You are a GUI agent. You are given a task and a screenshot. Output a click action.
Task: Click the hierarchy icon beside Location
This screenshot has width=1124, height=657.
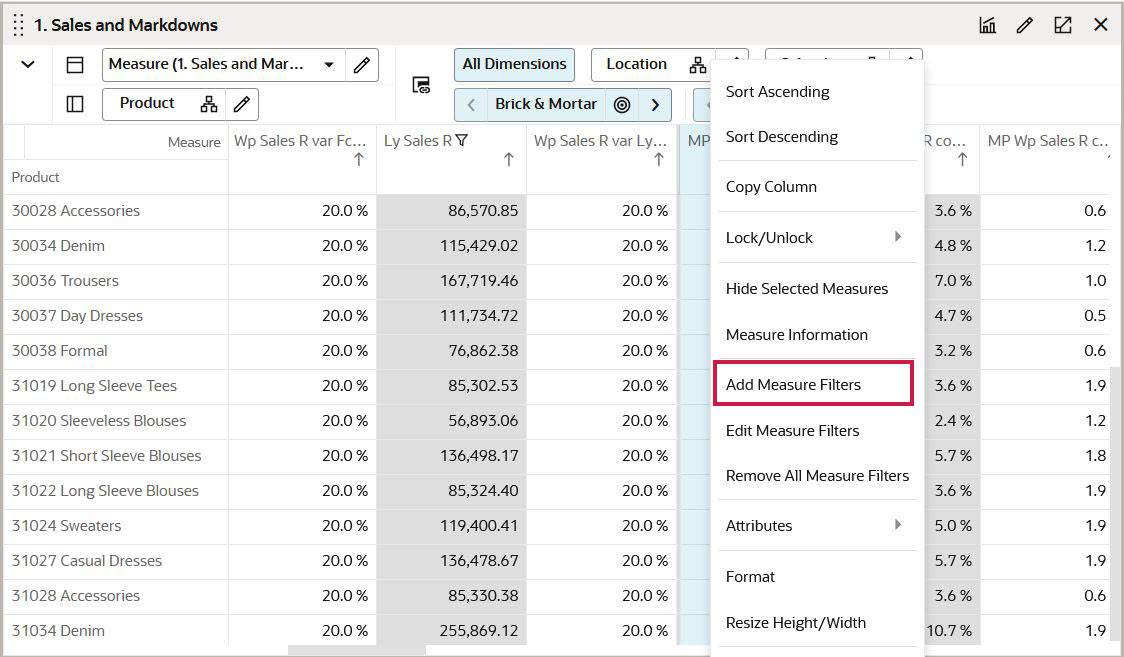(697, 64)
